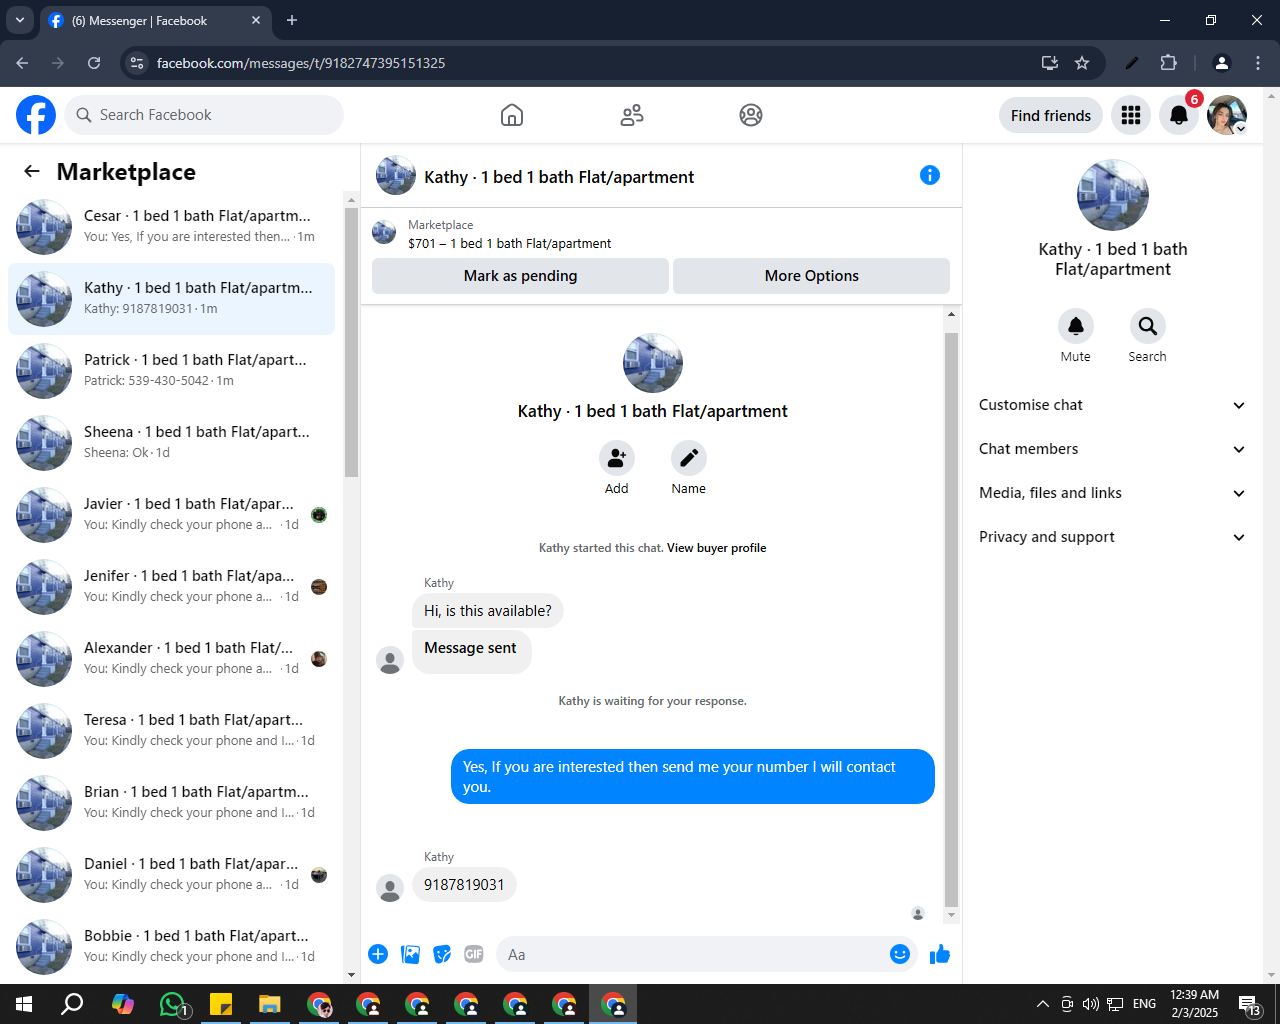The image size is (1280, 1024).
Task: Open a new browser tab
Action: 292,20
